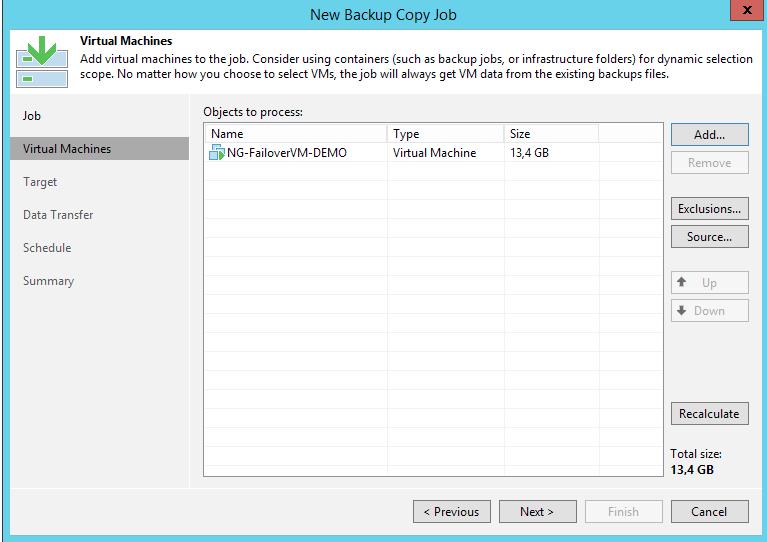This screenshot has height=542, width=767.
Task: Proceed with the Next button
Action: point(538,512)
